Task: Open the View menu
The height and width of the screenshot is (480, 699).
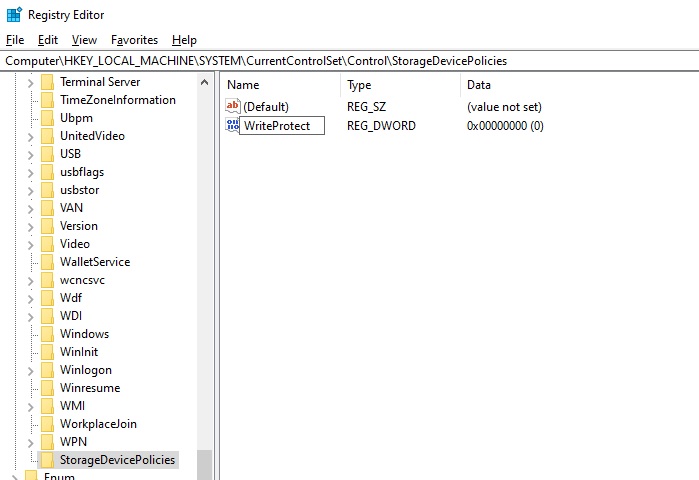Action: (84, 40)
